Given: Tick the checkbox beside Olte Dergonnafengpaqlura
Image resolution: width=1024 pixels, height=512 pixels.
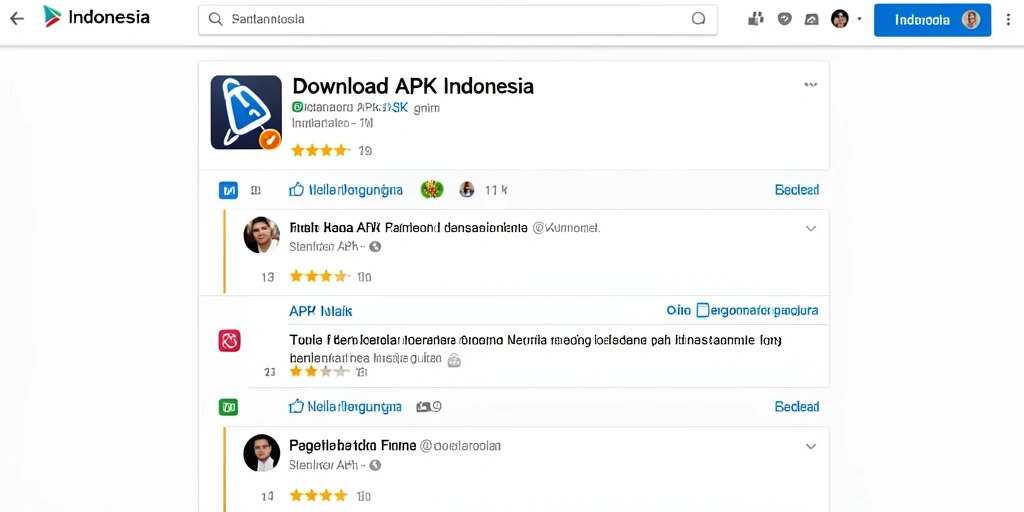Looking at the screenshot, I should 703,310.
